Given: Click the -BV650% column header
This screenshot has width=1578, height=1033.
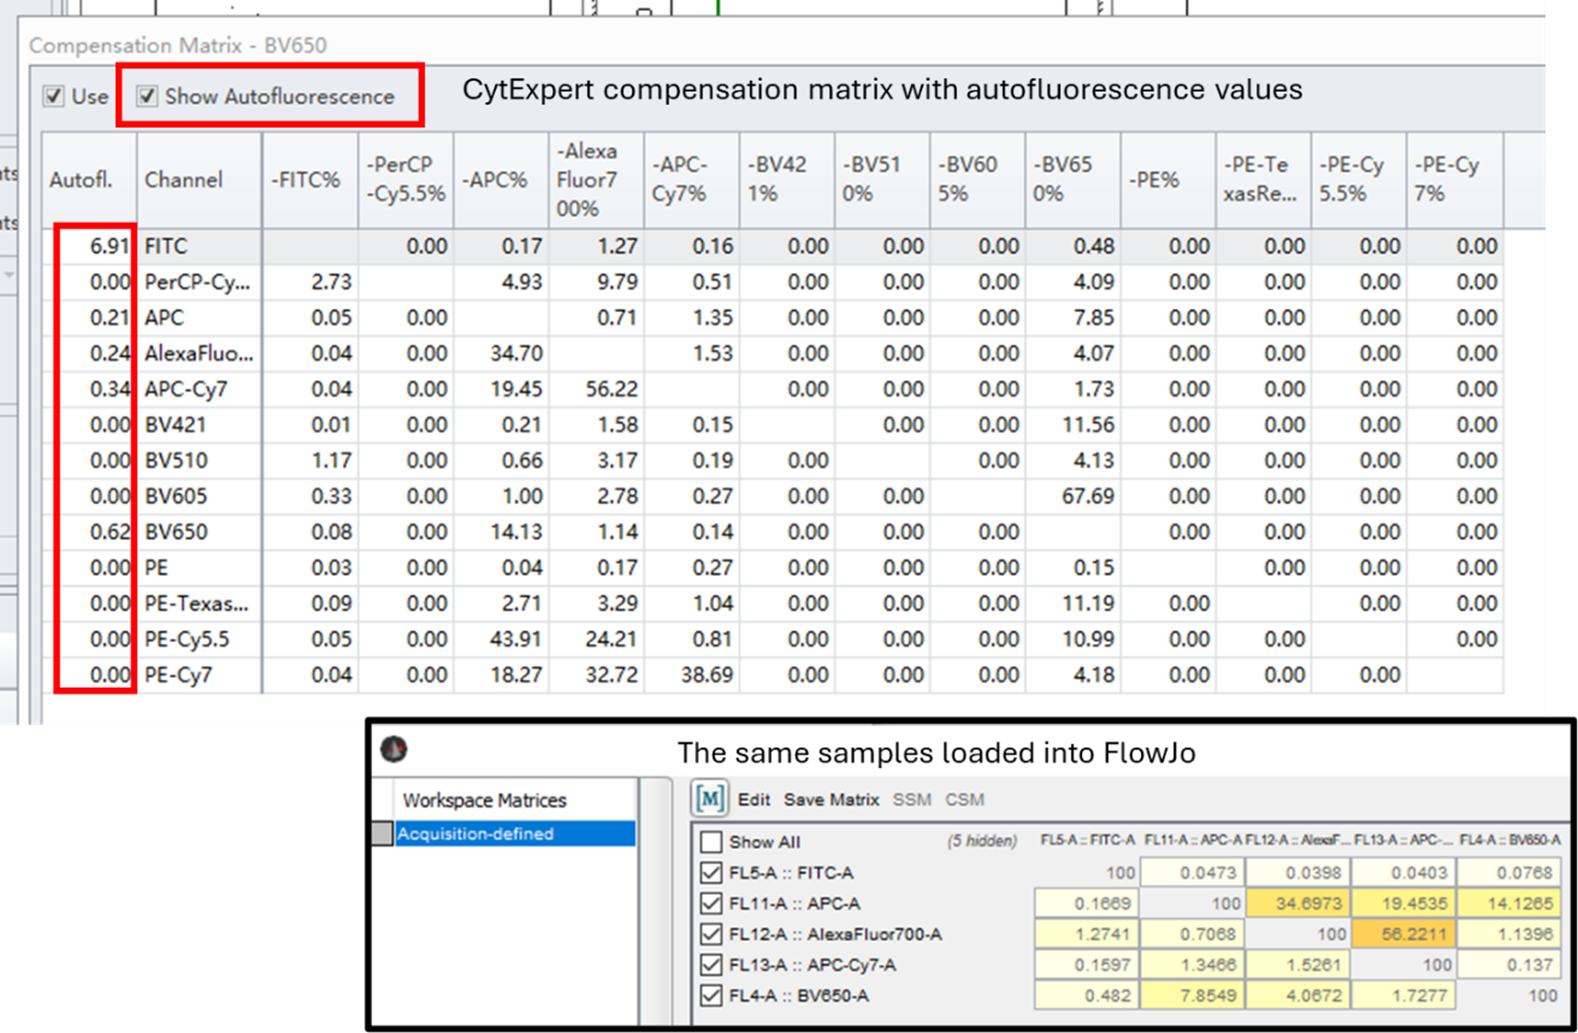Looking at the screenshot, I should pos(1073,180).
